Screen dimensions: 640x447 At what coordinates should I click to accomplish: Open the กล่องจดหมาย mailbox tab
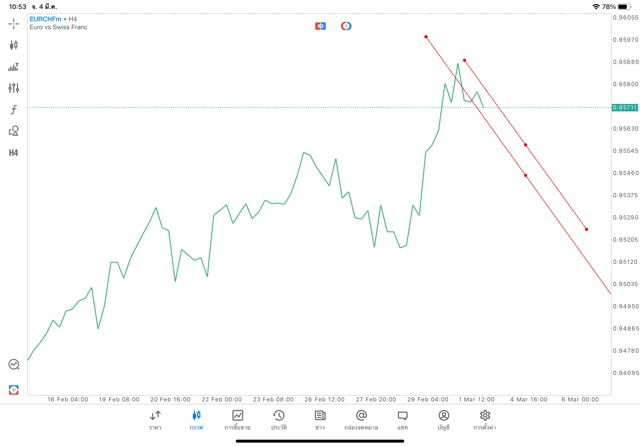coord(361,420)
